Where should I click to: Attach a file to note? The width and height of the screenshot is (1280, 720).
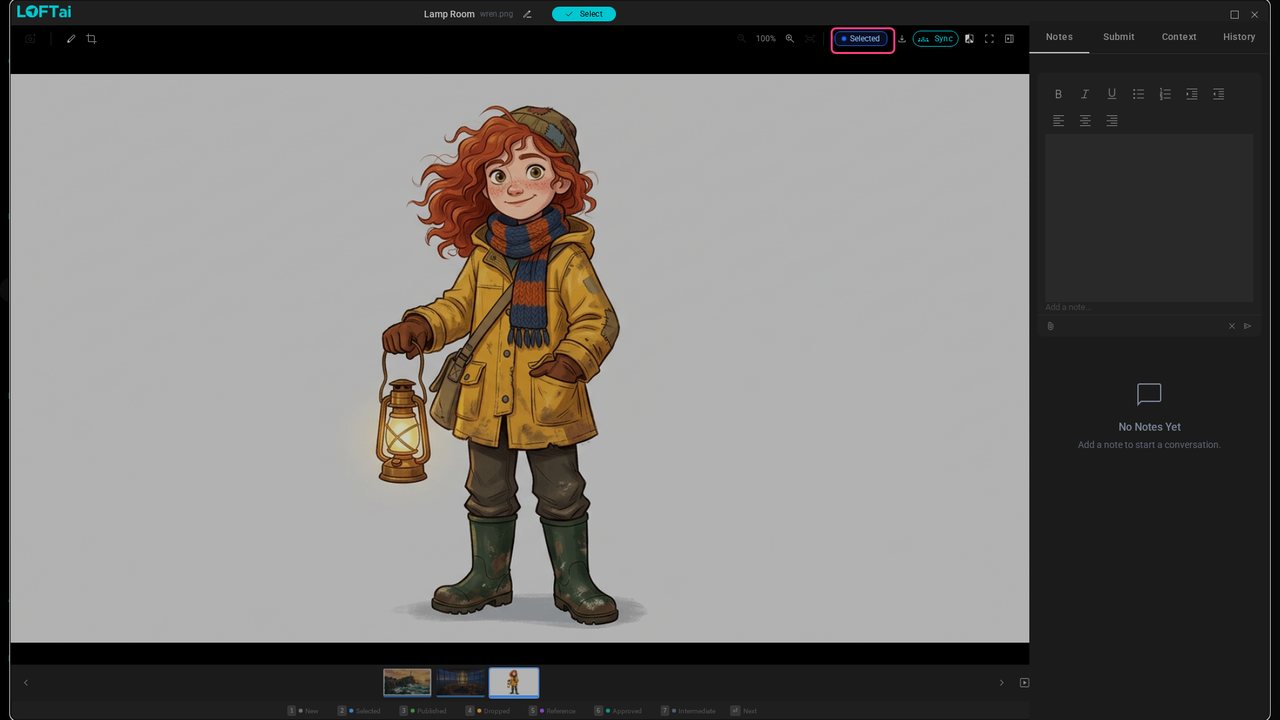[x=1050, y=326]
